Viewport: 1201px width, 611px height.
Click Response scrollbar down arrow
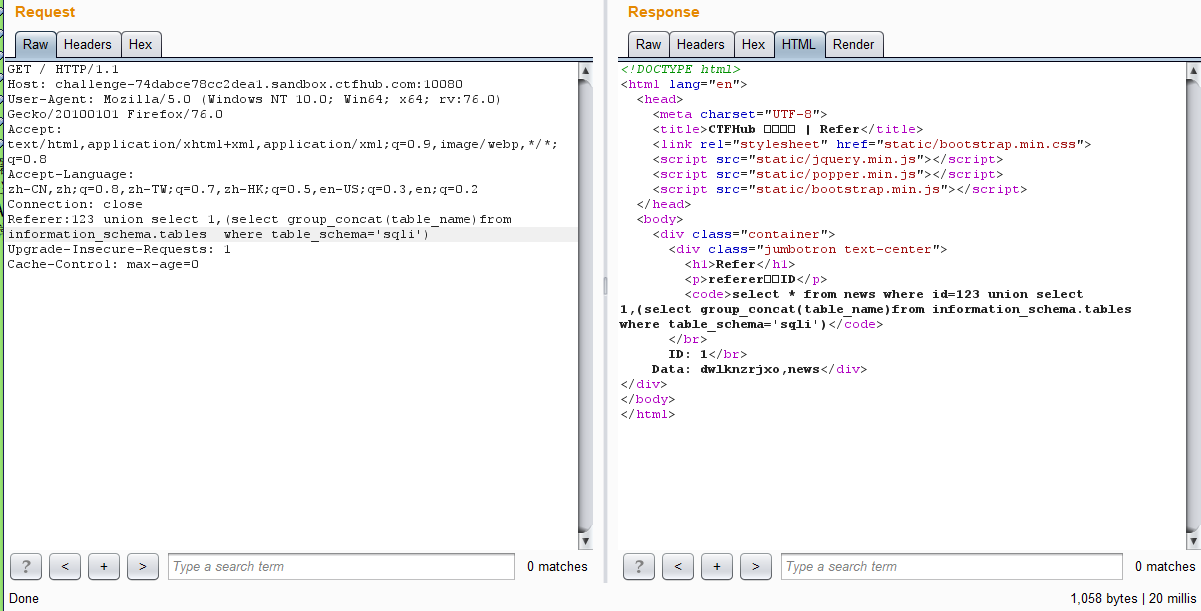coord(1191,541)
